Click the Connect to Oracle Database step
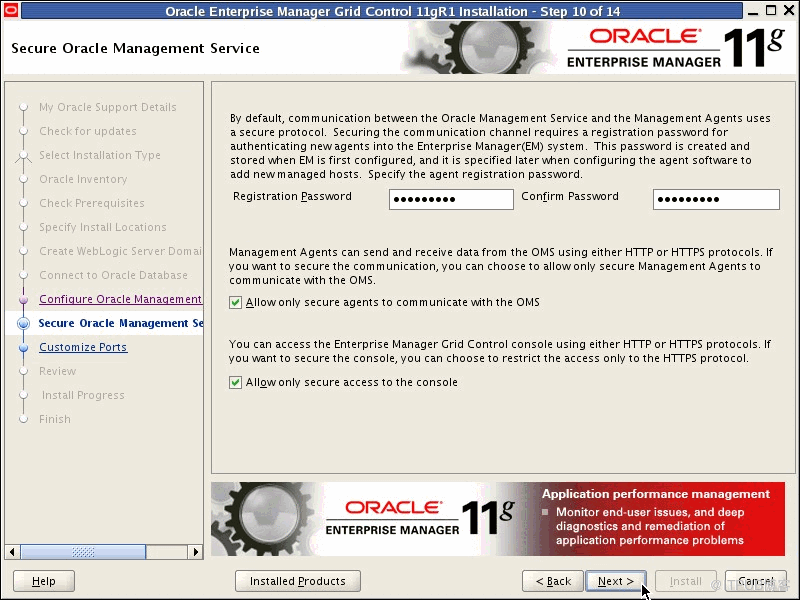This screenshot has height=600, width=800. [x=113, y=275]
